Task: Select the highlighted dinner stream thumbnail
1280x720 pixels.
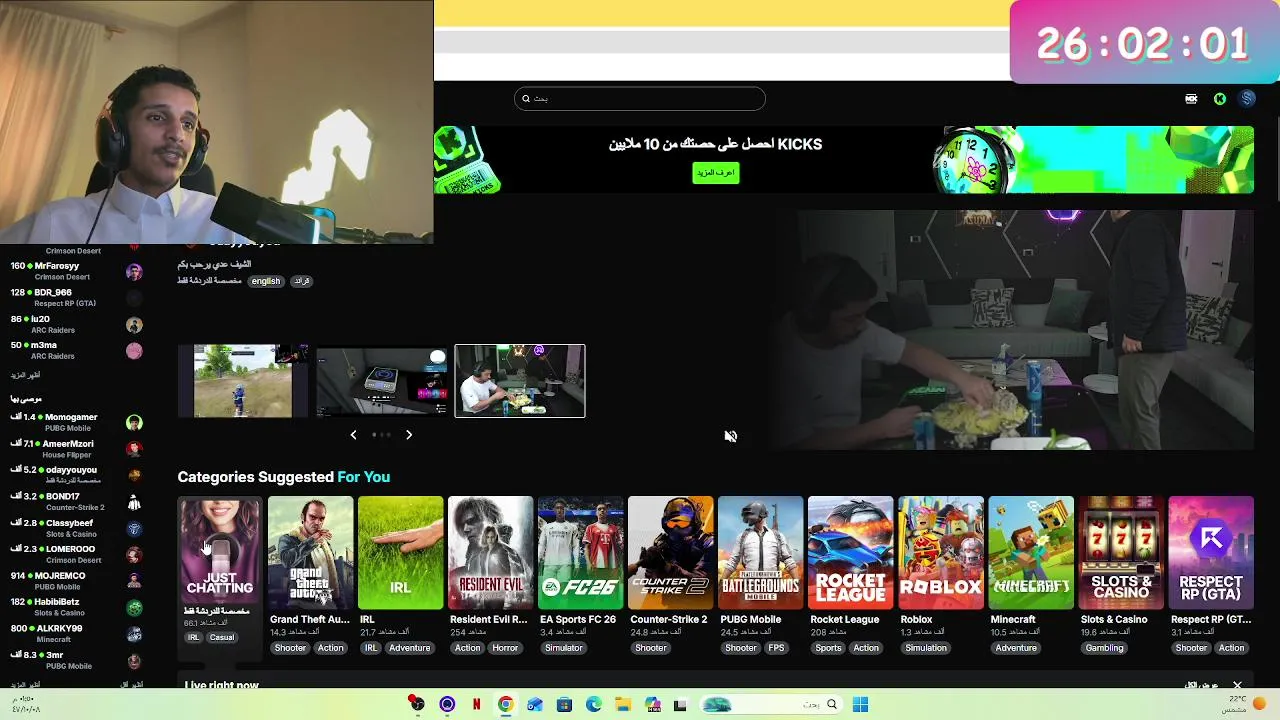Action: pyautogui.click(x=520, y=381)
